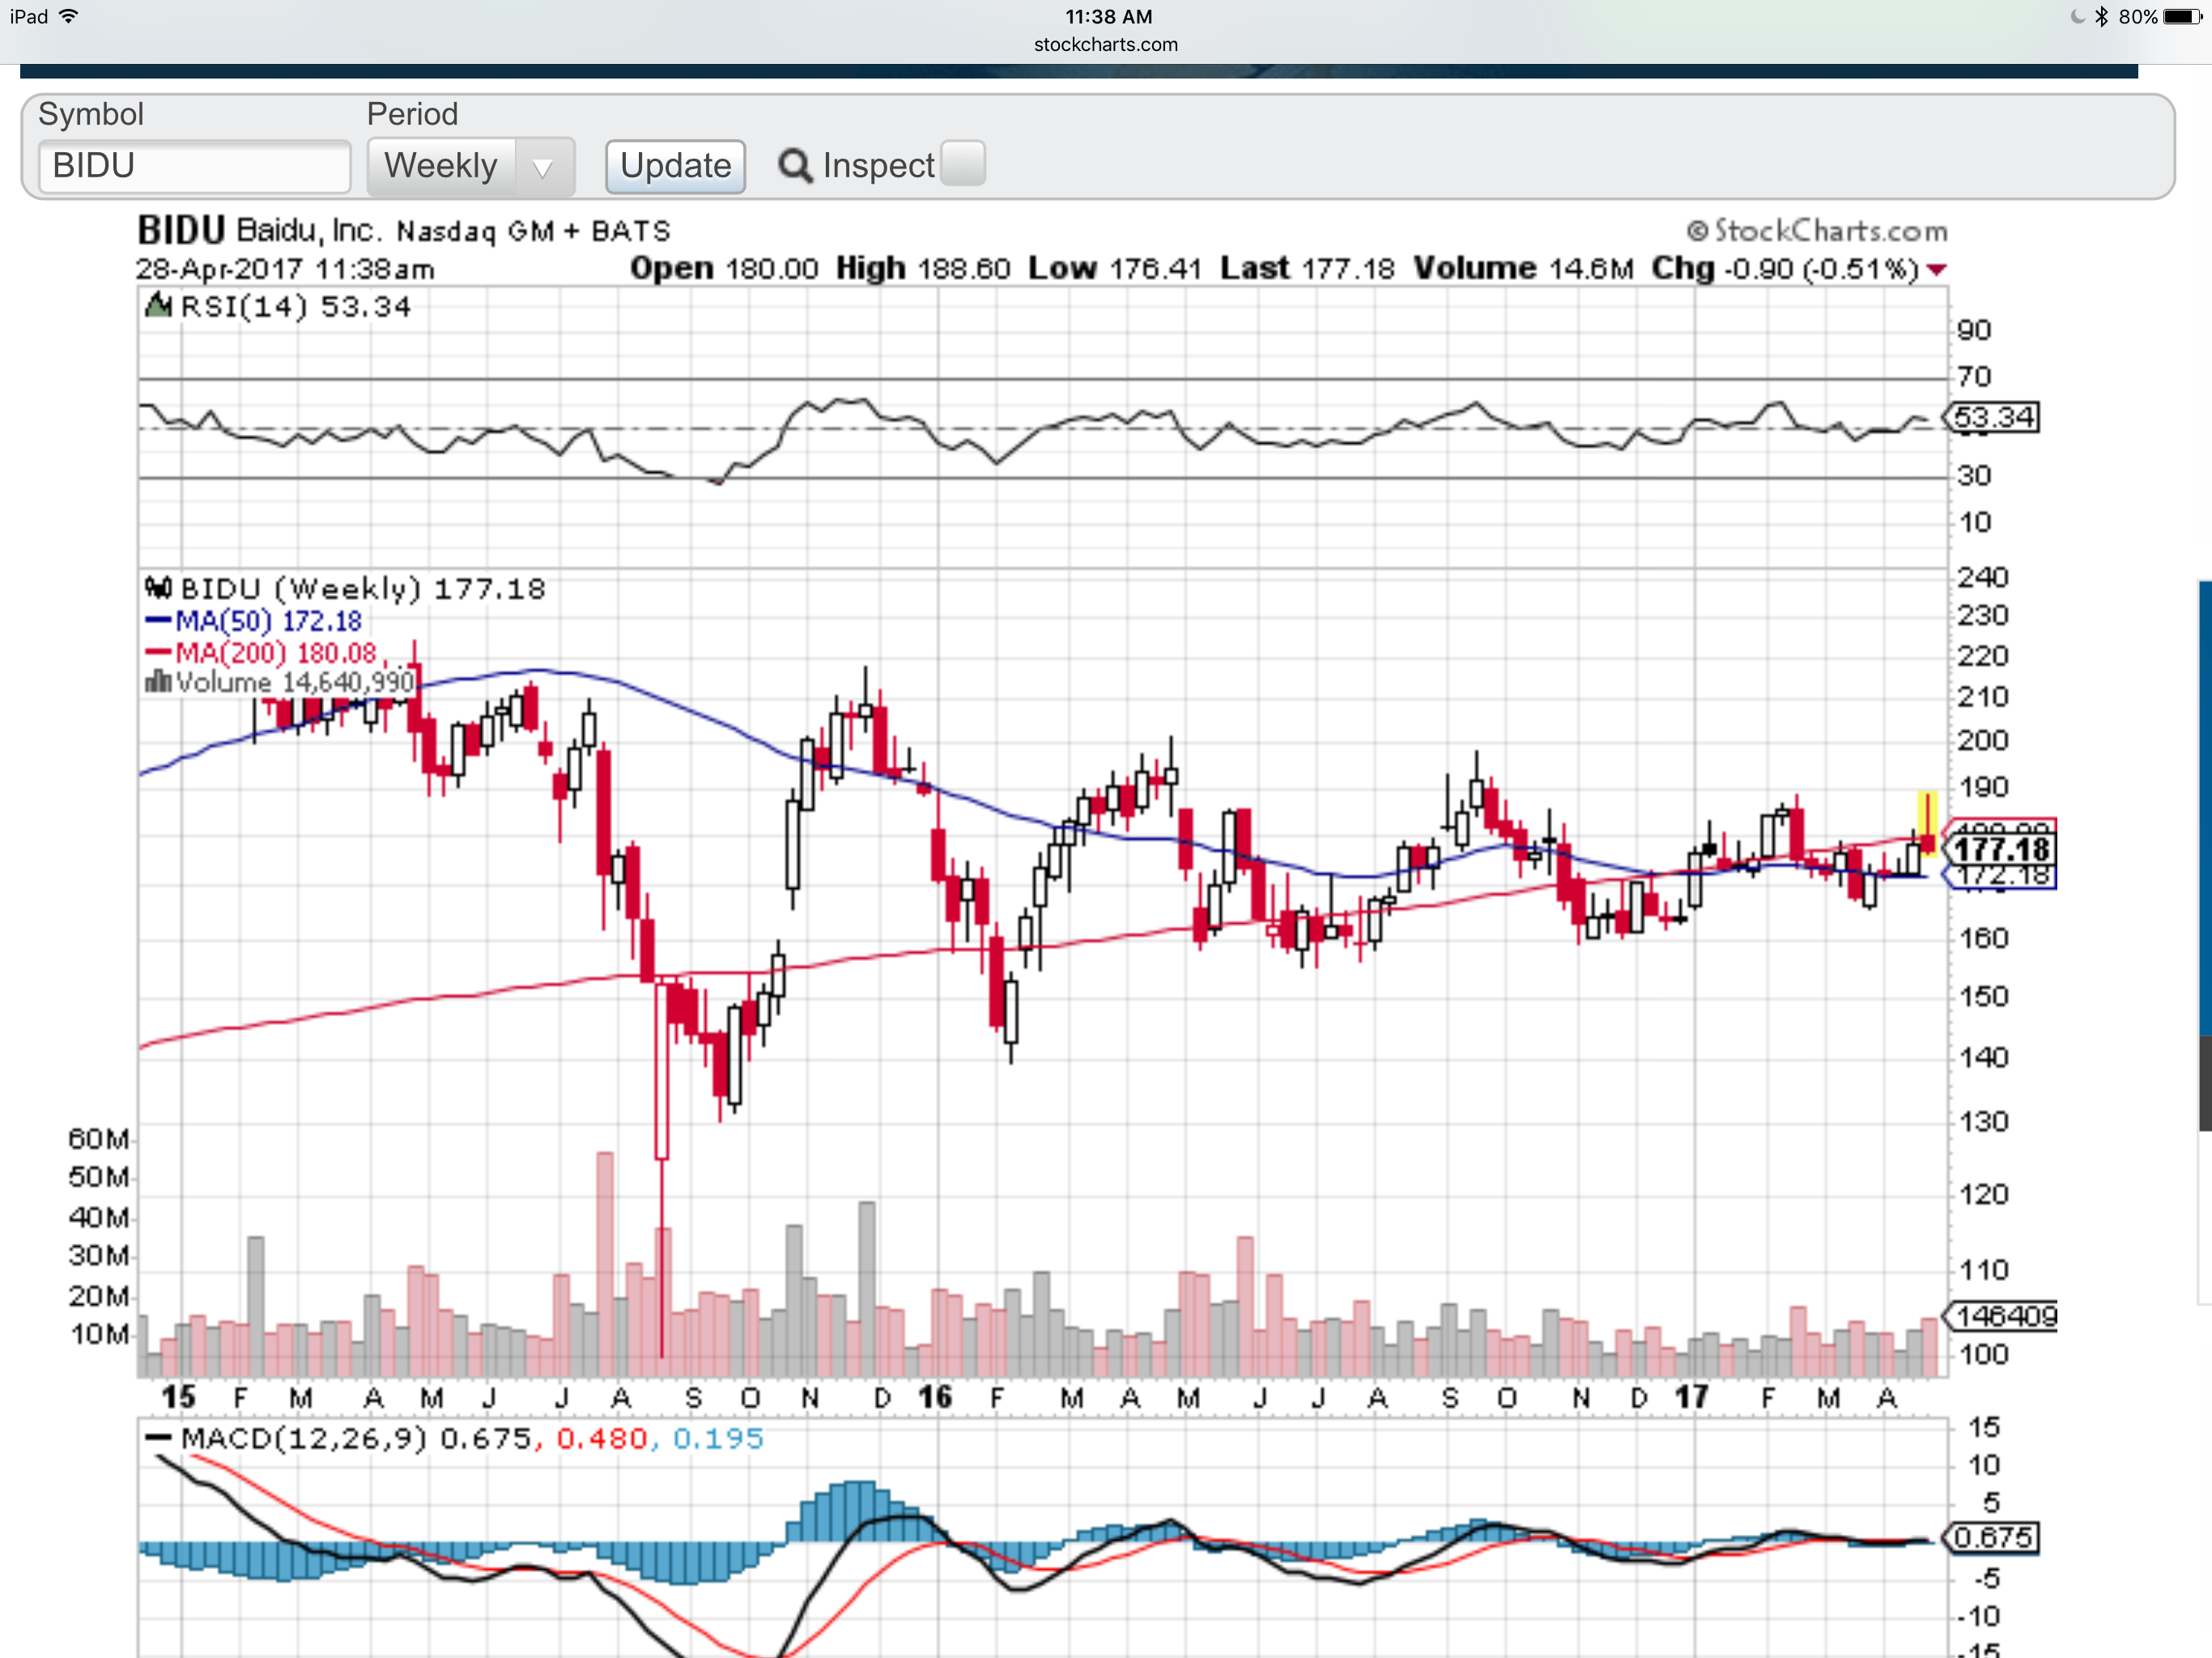2212x1658 pixels.
Task: Click the BIDU symbol input field
Action: coord(194,166)
